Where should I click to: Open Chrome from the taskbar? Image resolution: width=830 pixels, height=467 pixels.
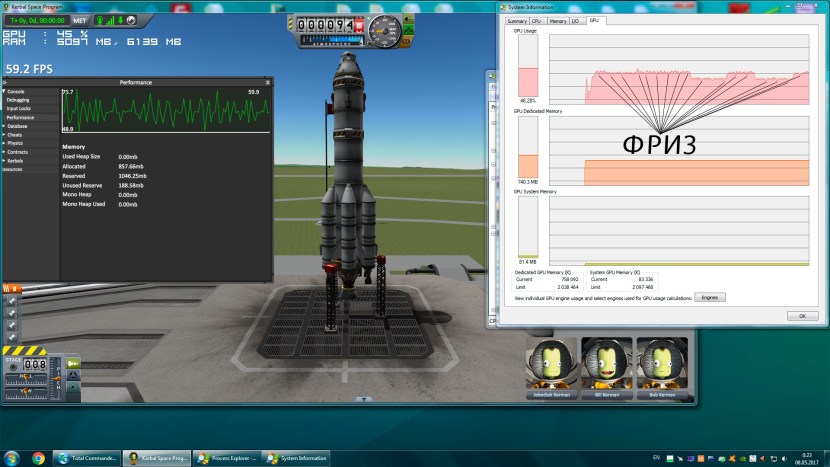[38, 458]
